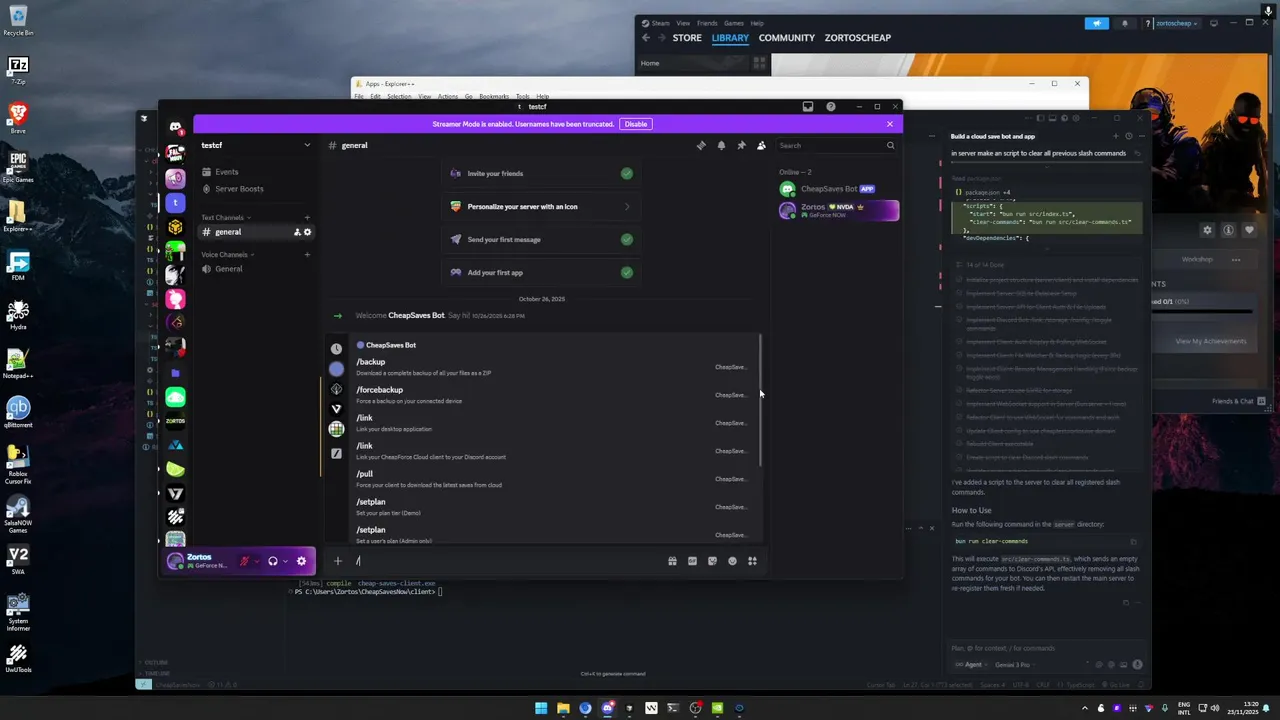Click plus attach button in message bar
The height and width of the screenshot is (720, 1280).
point(338,561)
